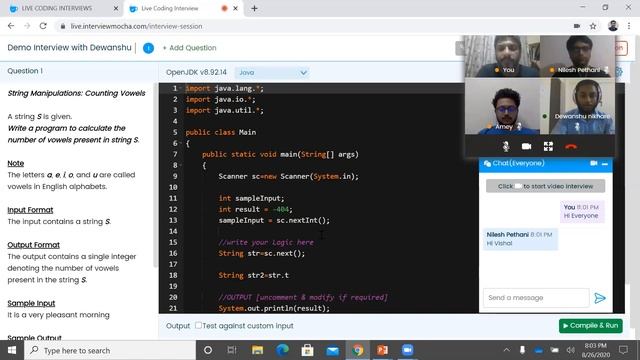Click Windows taskbar search box
The image size is (640, 360).
110,350
